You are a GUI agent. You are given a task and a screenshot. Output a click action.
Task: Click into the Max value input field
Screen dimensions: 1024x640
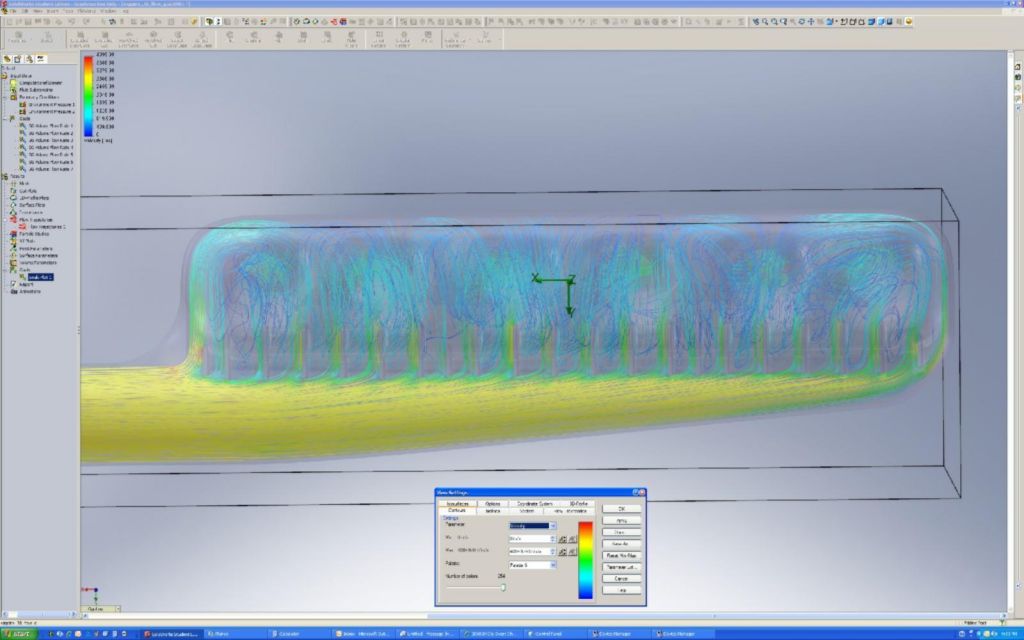pyautogui.click(x=529, y=552)
